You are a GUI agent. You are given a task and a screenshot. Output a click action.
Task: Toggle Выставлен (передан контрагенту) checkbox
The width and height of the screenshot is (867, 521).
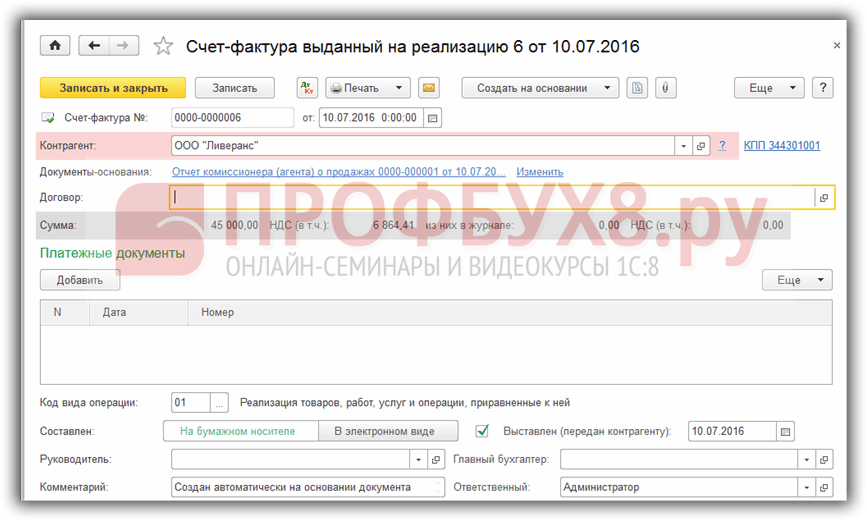pyautogui.click(x=482, y=431)
